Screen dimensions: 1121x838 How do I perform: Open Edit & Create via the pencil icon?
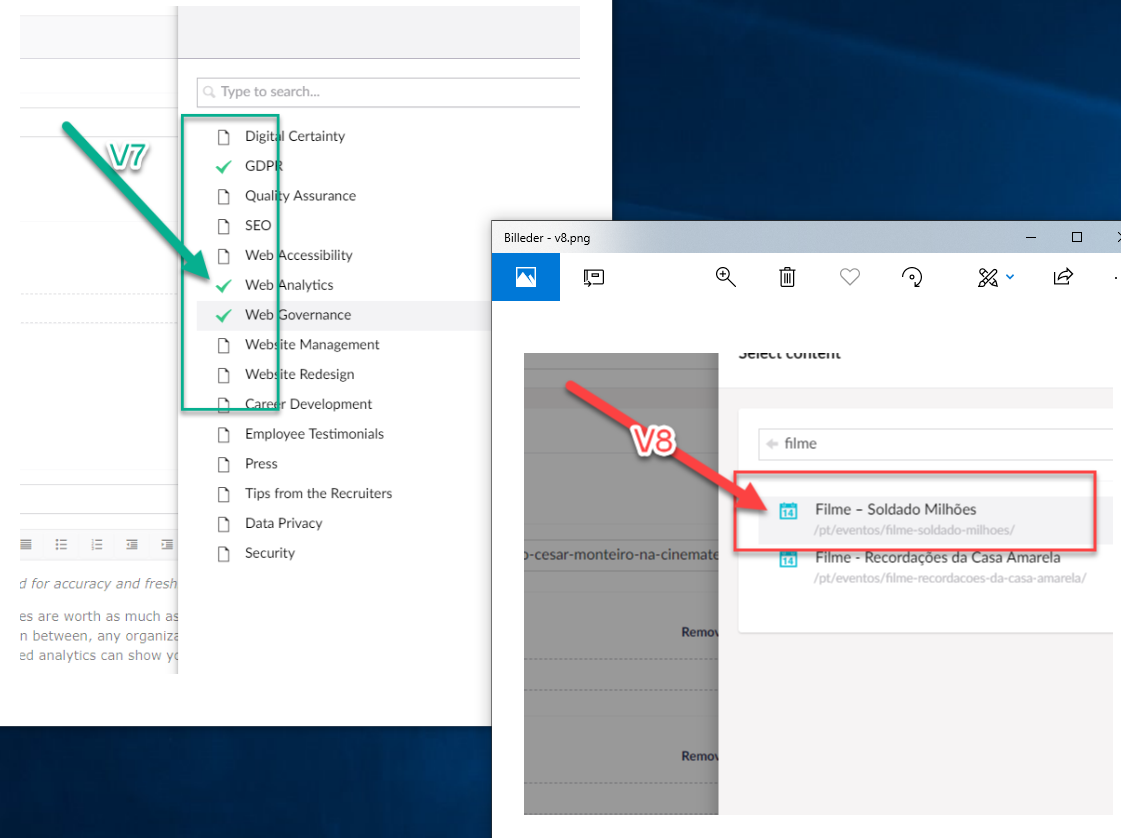[985, 277]
